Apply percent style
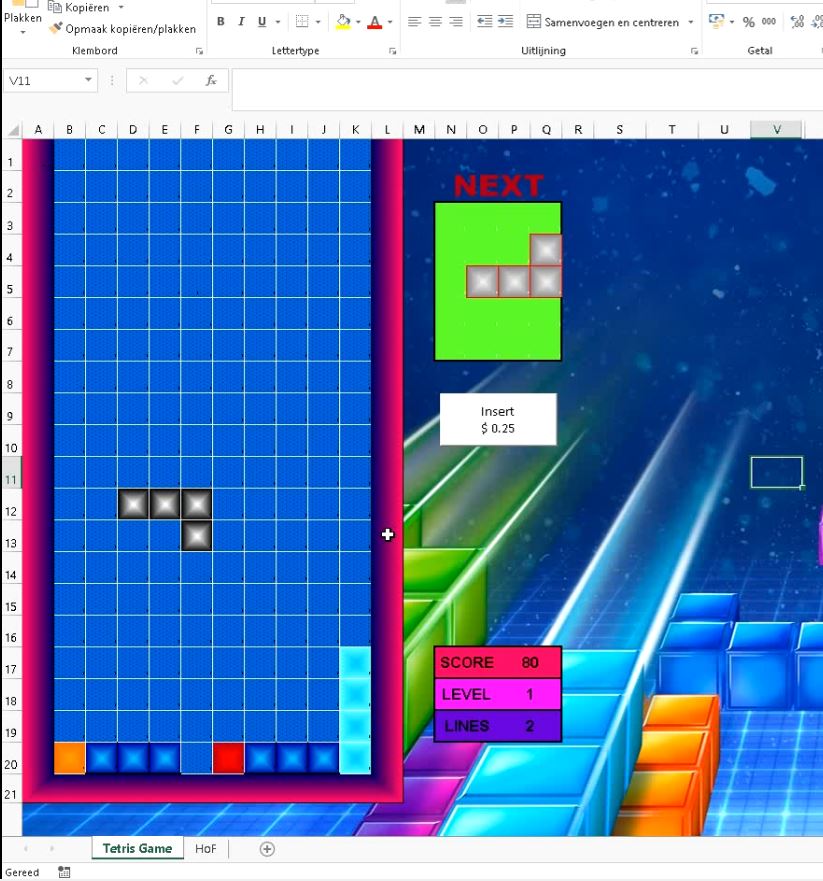Image resolution: width=823 pixels, height=881 pixels. pos(748,22)
